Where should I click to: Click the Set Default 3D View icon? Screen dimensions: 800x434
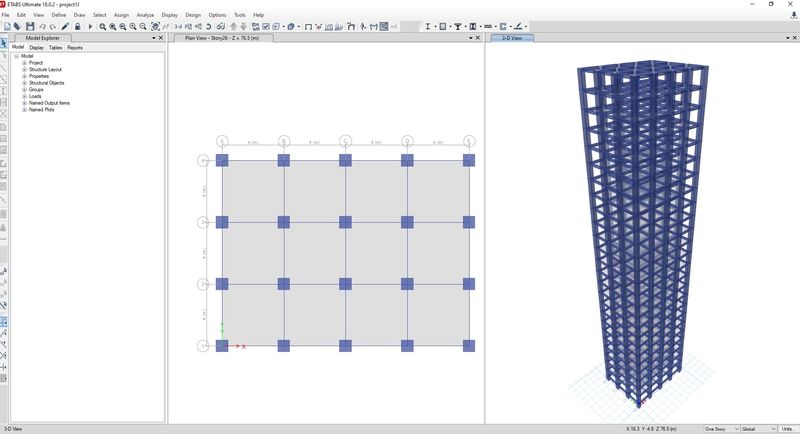coord(180,26)
